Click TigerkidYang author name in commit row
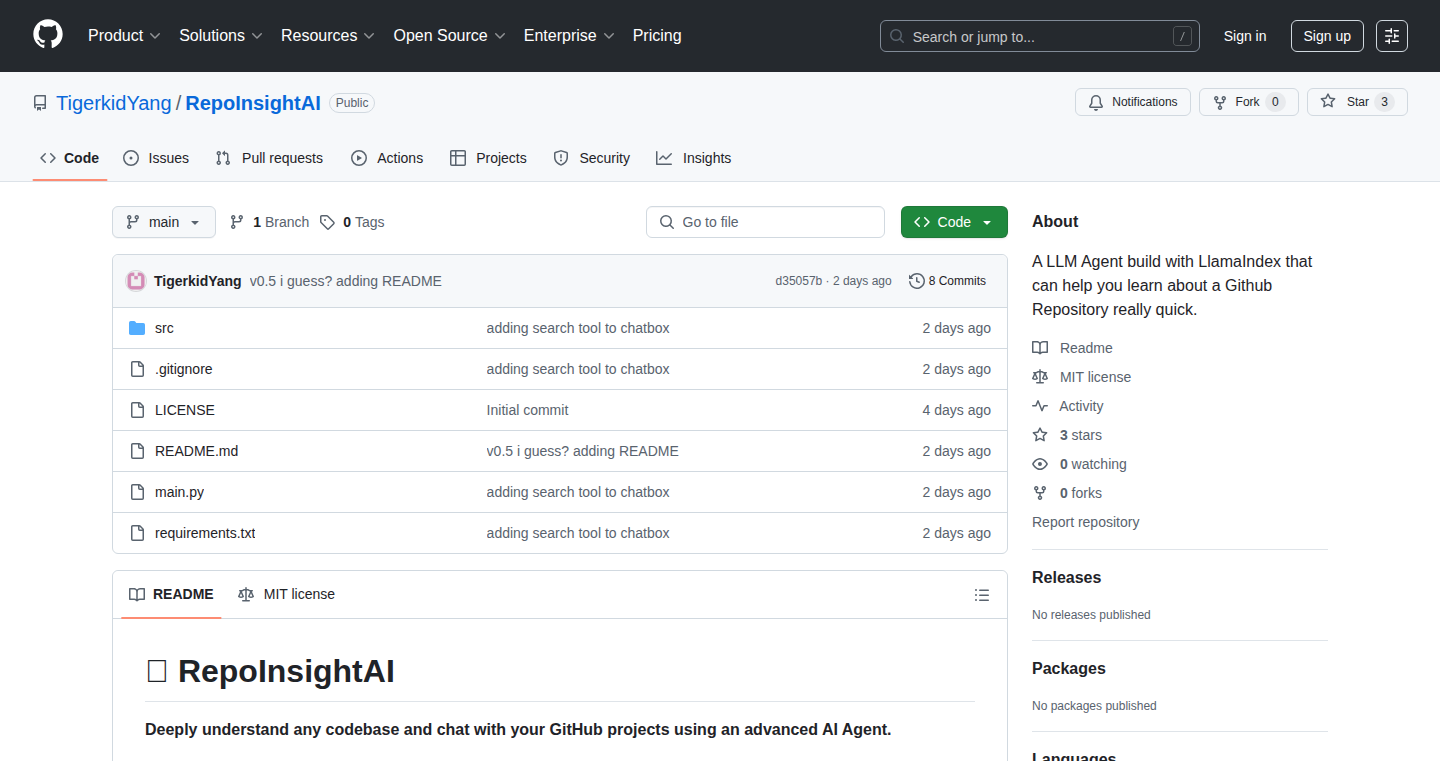This screenshot has height=761, width=1440. (198, 281)
